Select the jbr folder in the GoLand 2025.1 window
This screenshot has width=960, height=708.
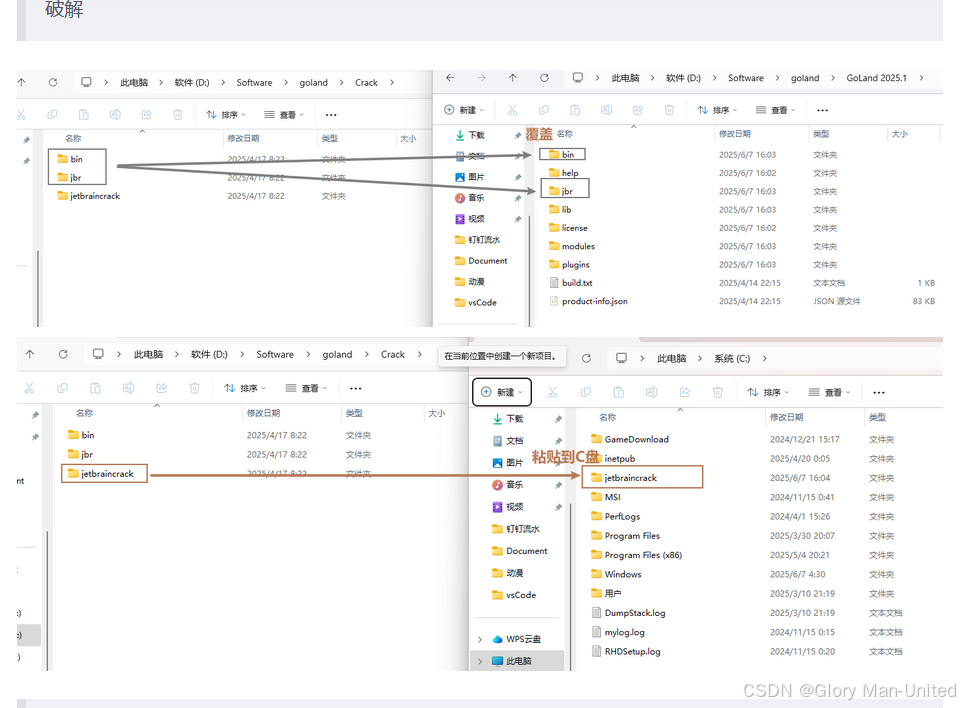(561, 191)
